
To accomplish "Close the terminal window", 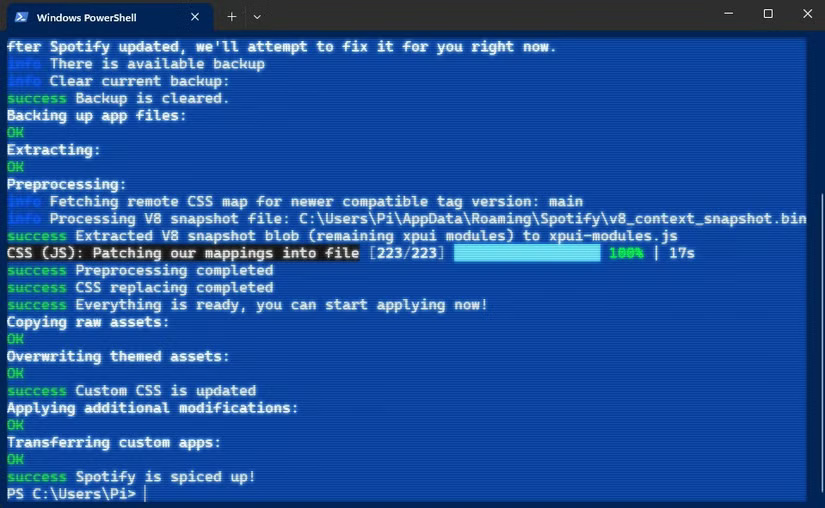I will coord(808,14).
